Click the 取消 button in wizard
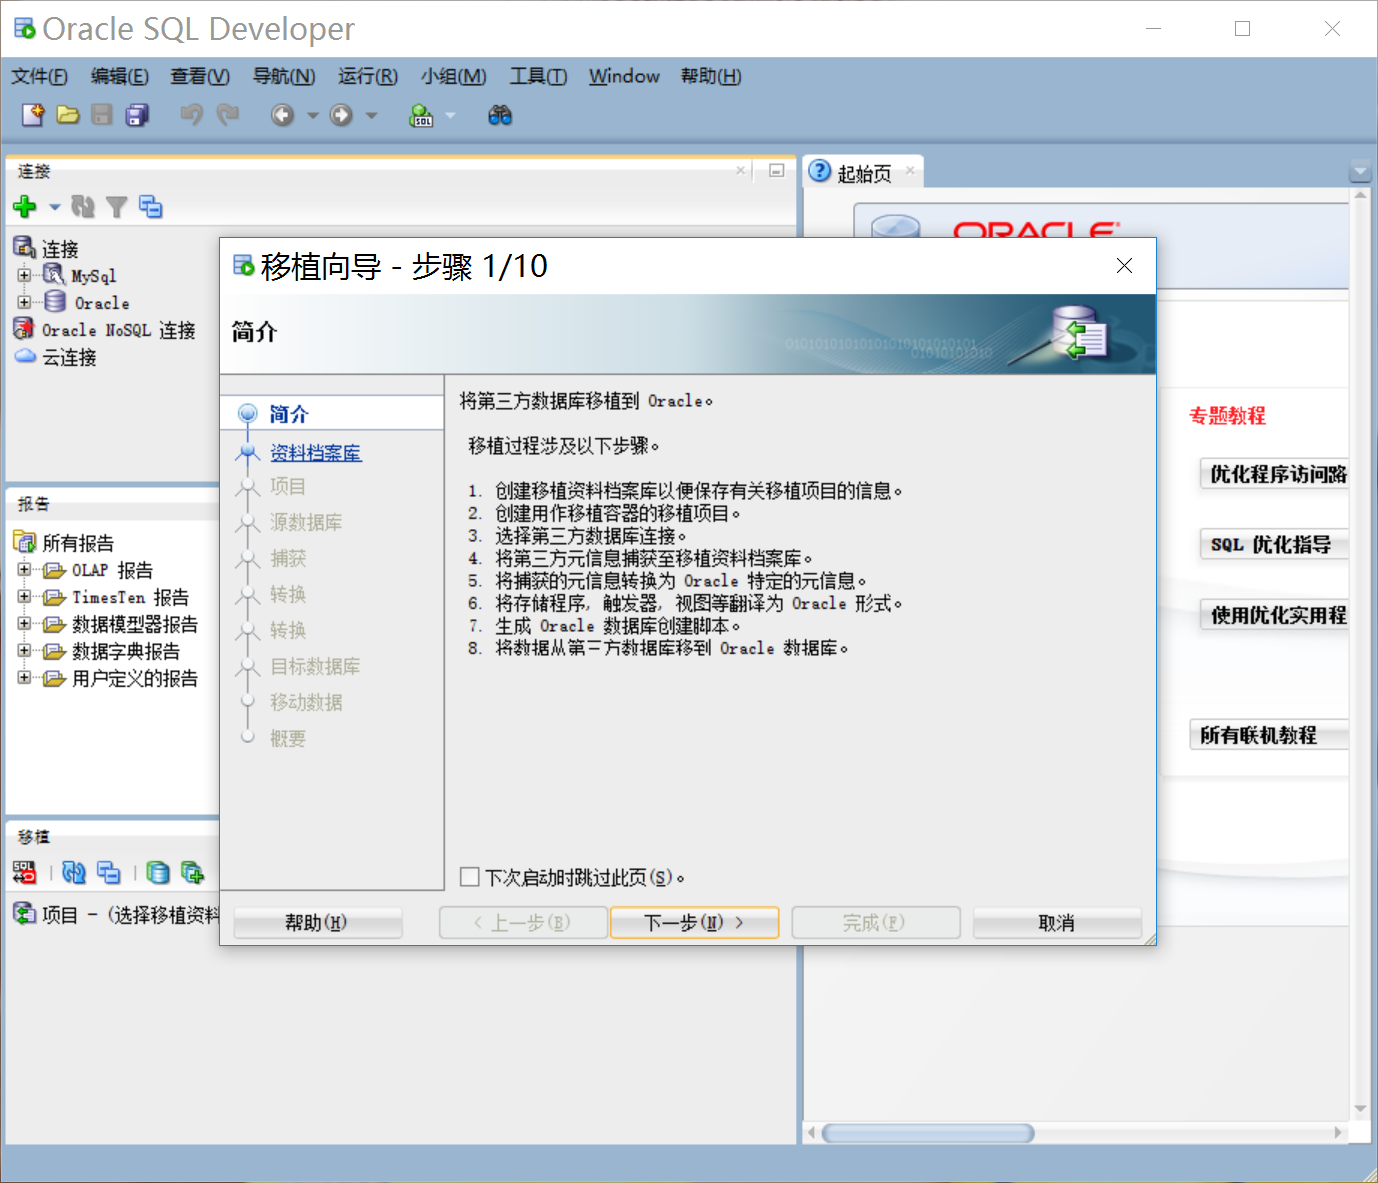 tap(1057, 922)
